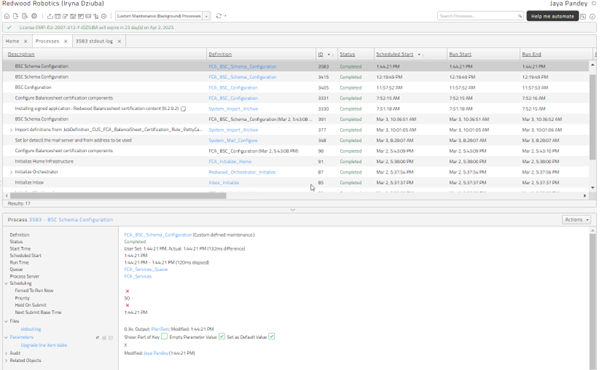The height and width of the screenshot is (370, 602).
Task: Open the stdout.log file link
Action: pyautogui.click(x=31, y=329)
